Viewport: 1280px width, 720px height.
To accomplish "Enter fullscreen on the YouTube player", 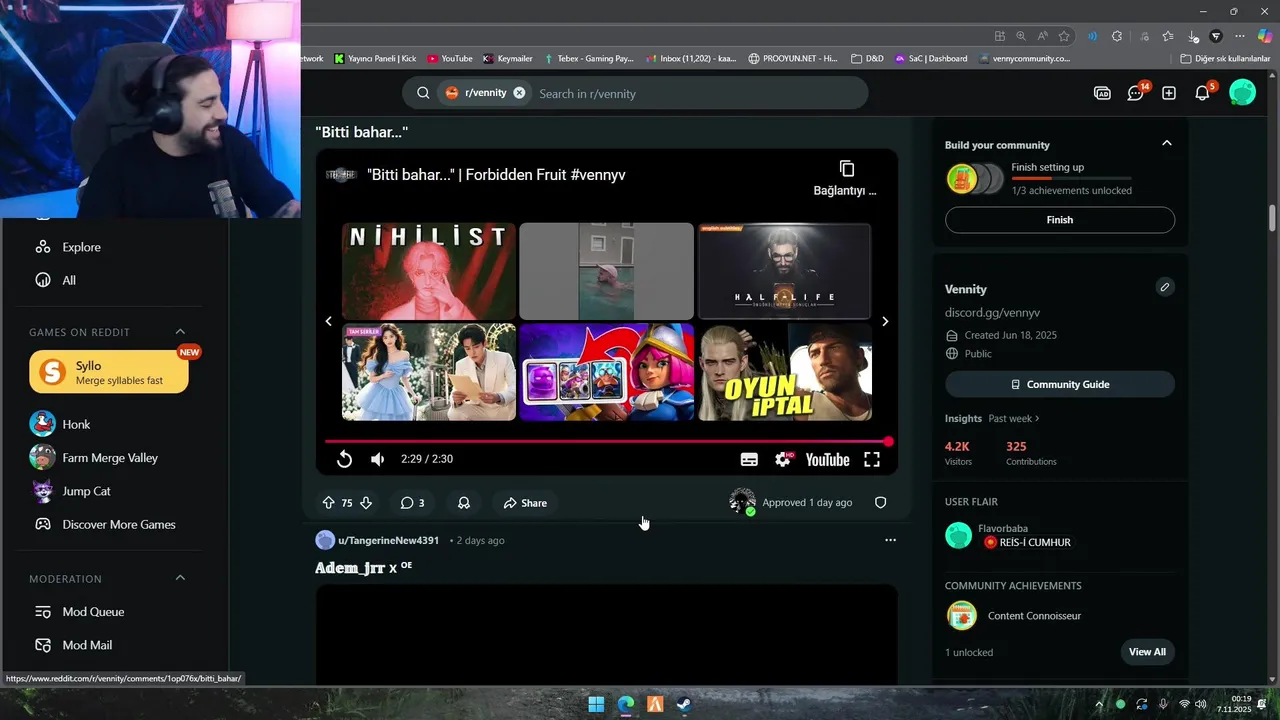I will coord(872,459).
